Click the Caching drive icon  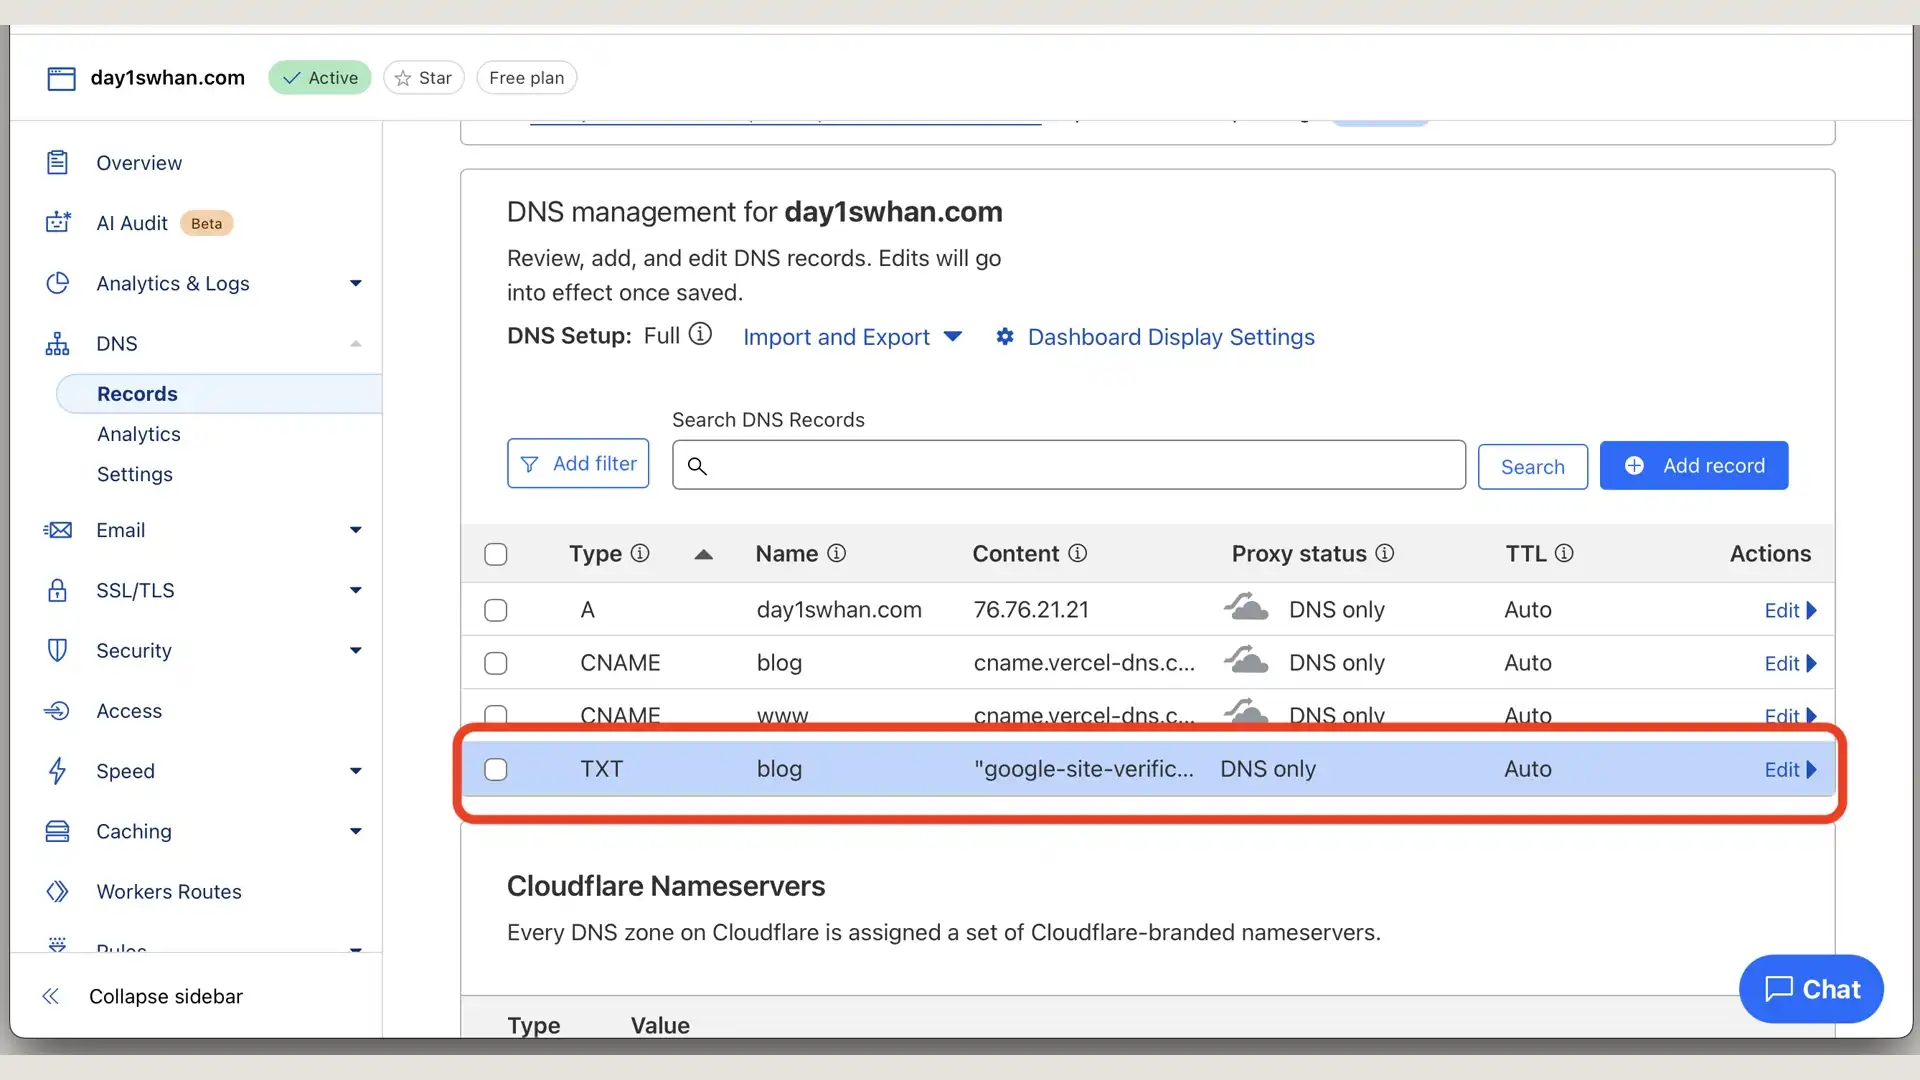[58, 831]
